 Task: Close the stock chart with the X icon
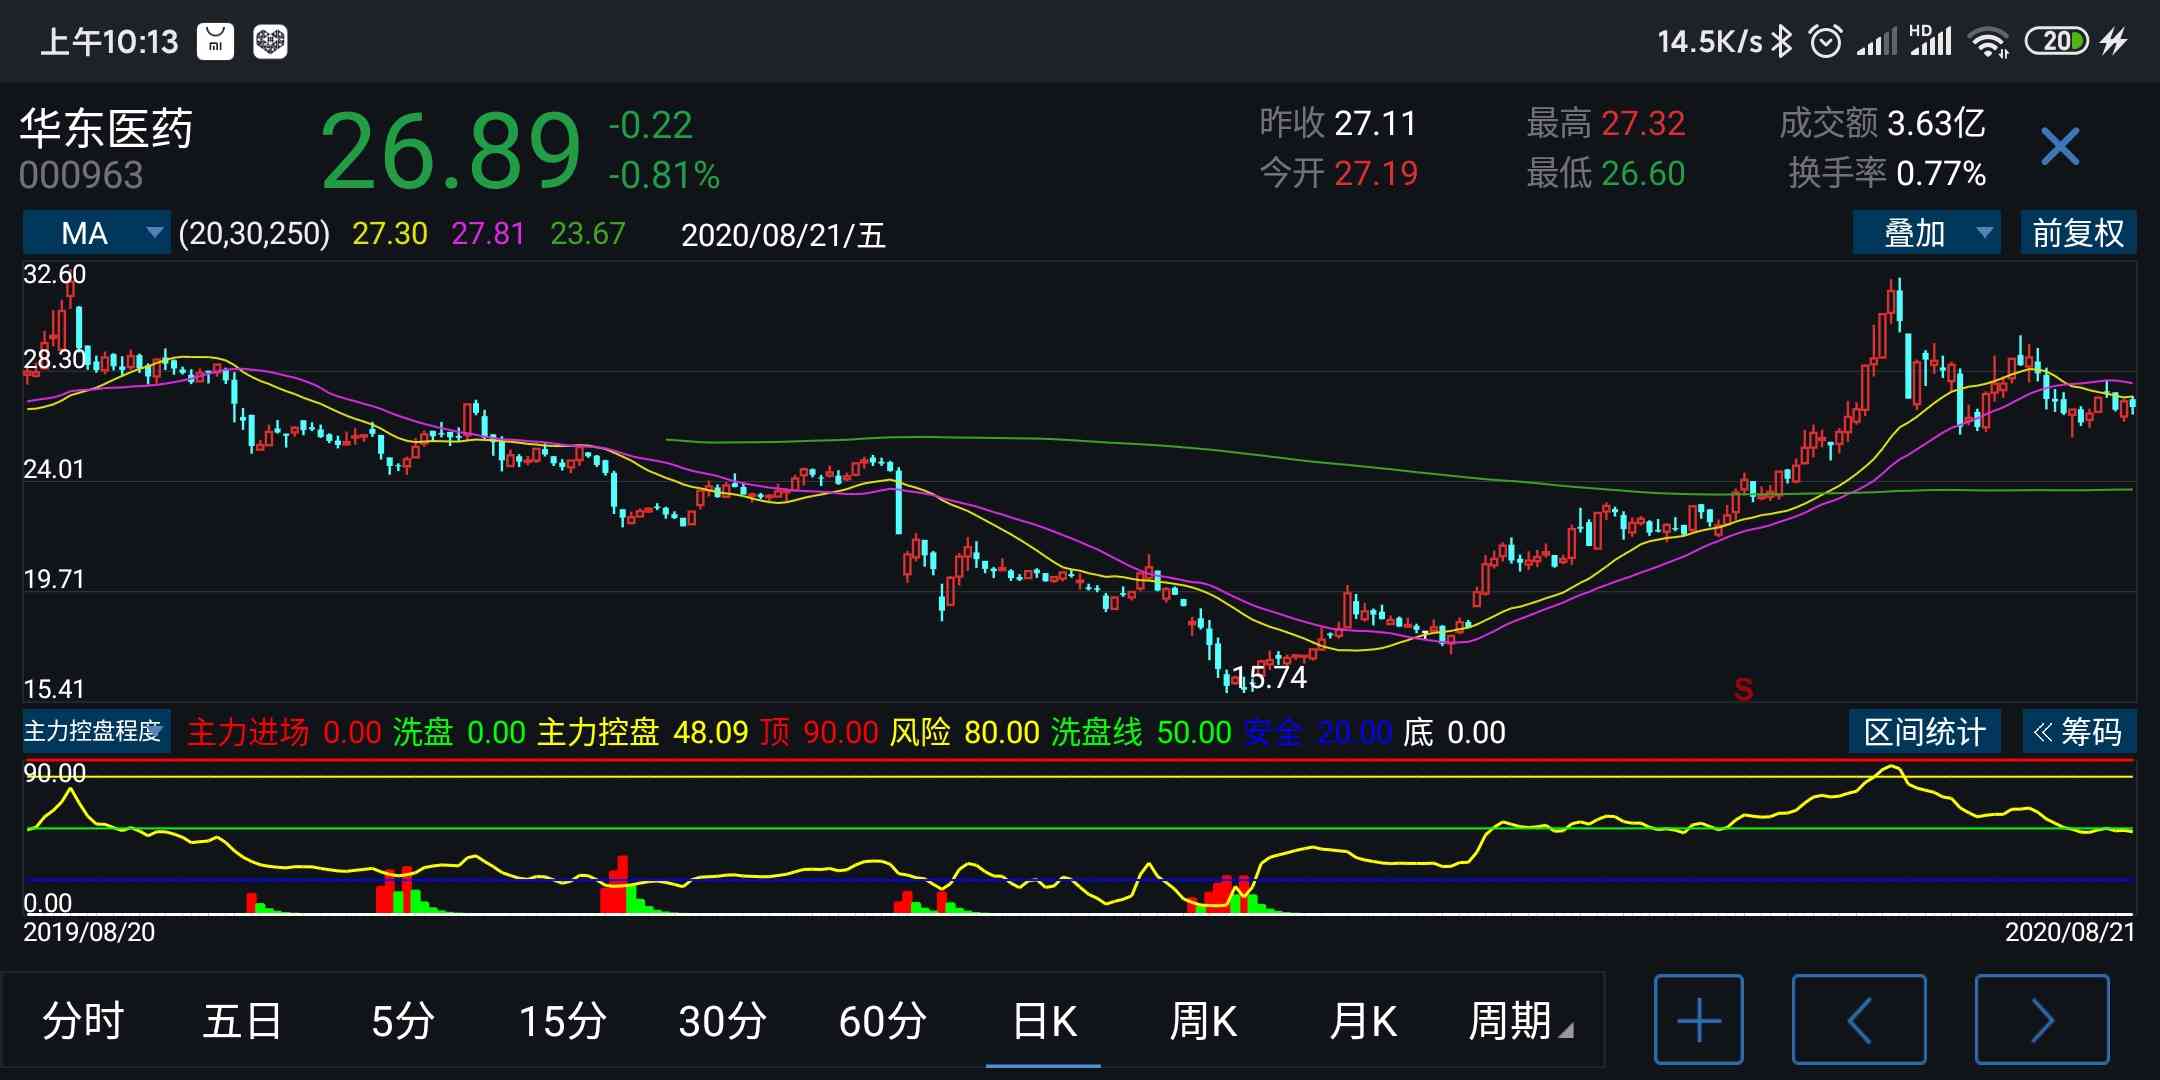coord(2059,147)
